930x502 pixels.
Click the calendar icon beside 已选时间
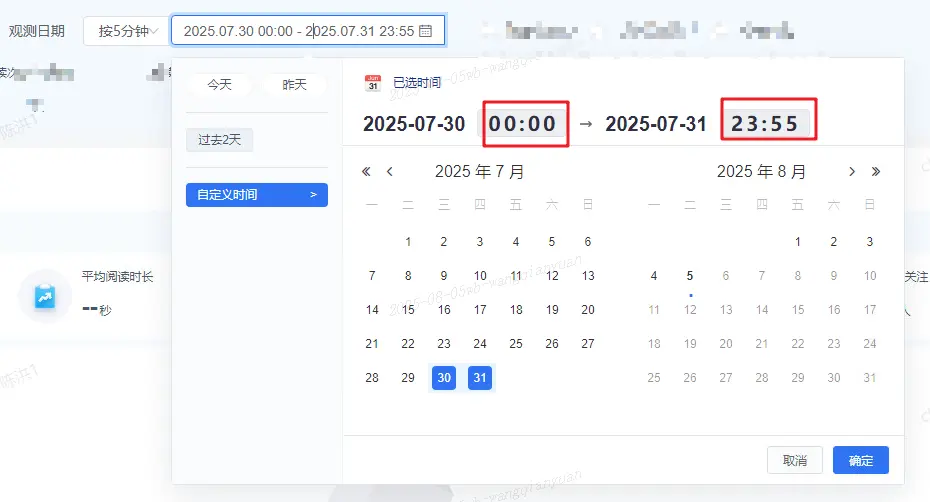coord(372,83)
